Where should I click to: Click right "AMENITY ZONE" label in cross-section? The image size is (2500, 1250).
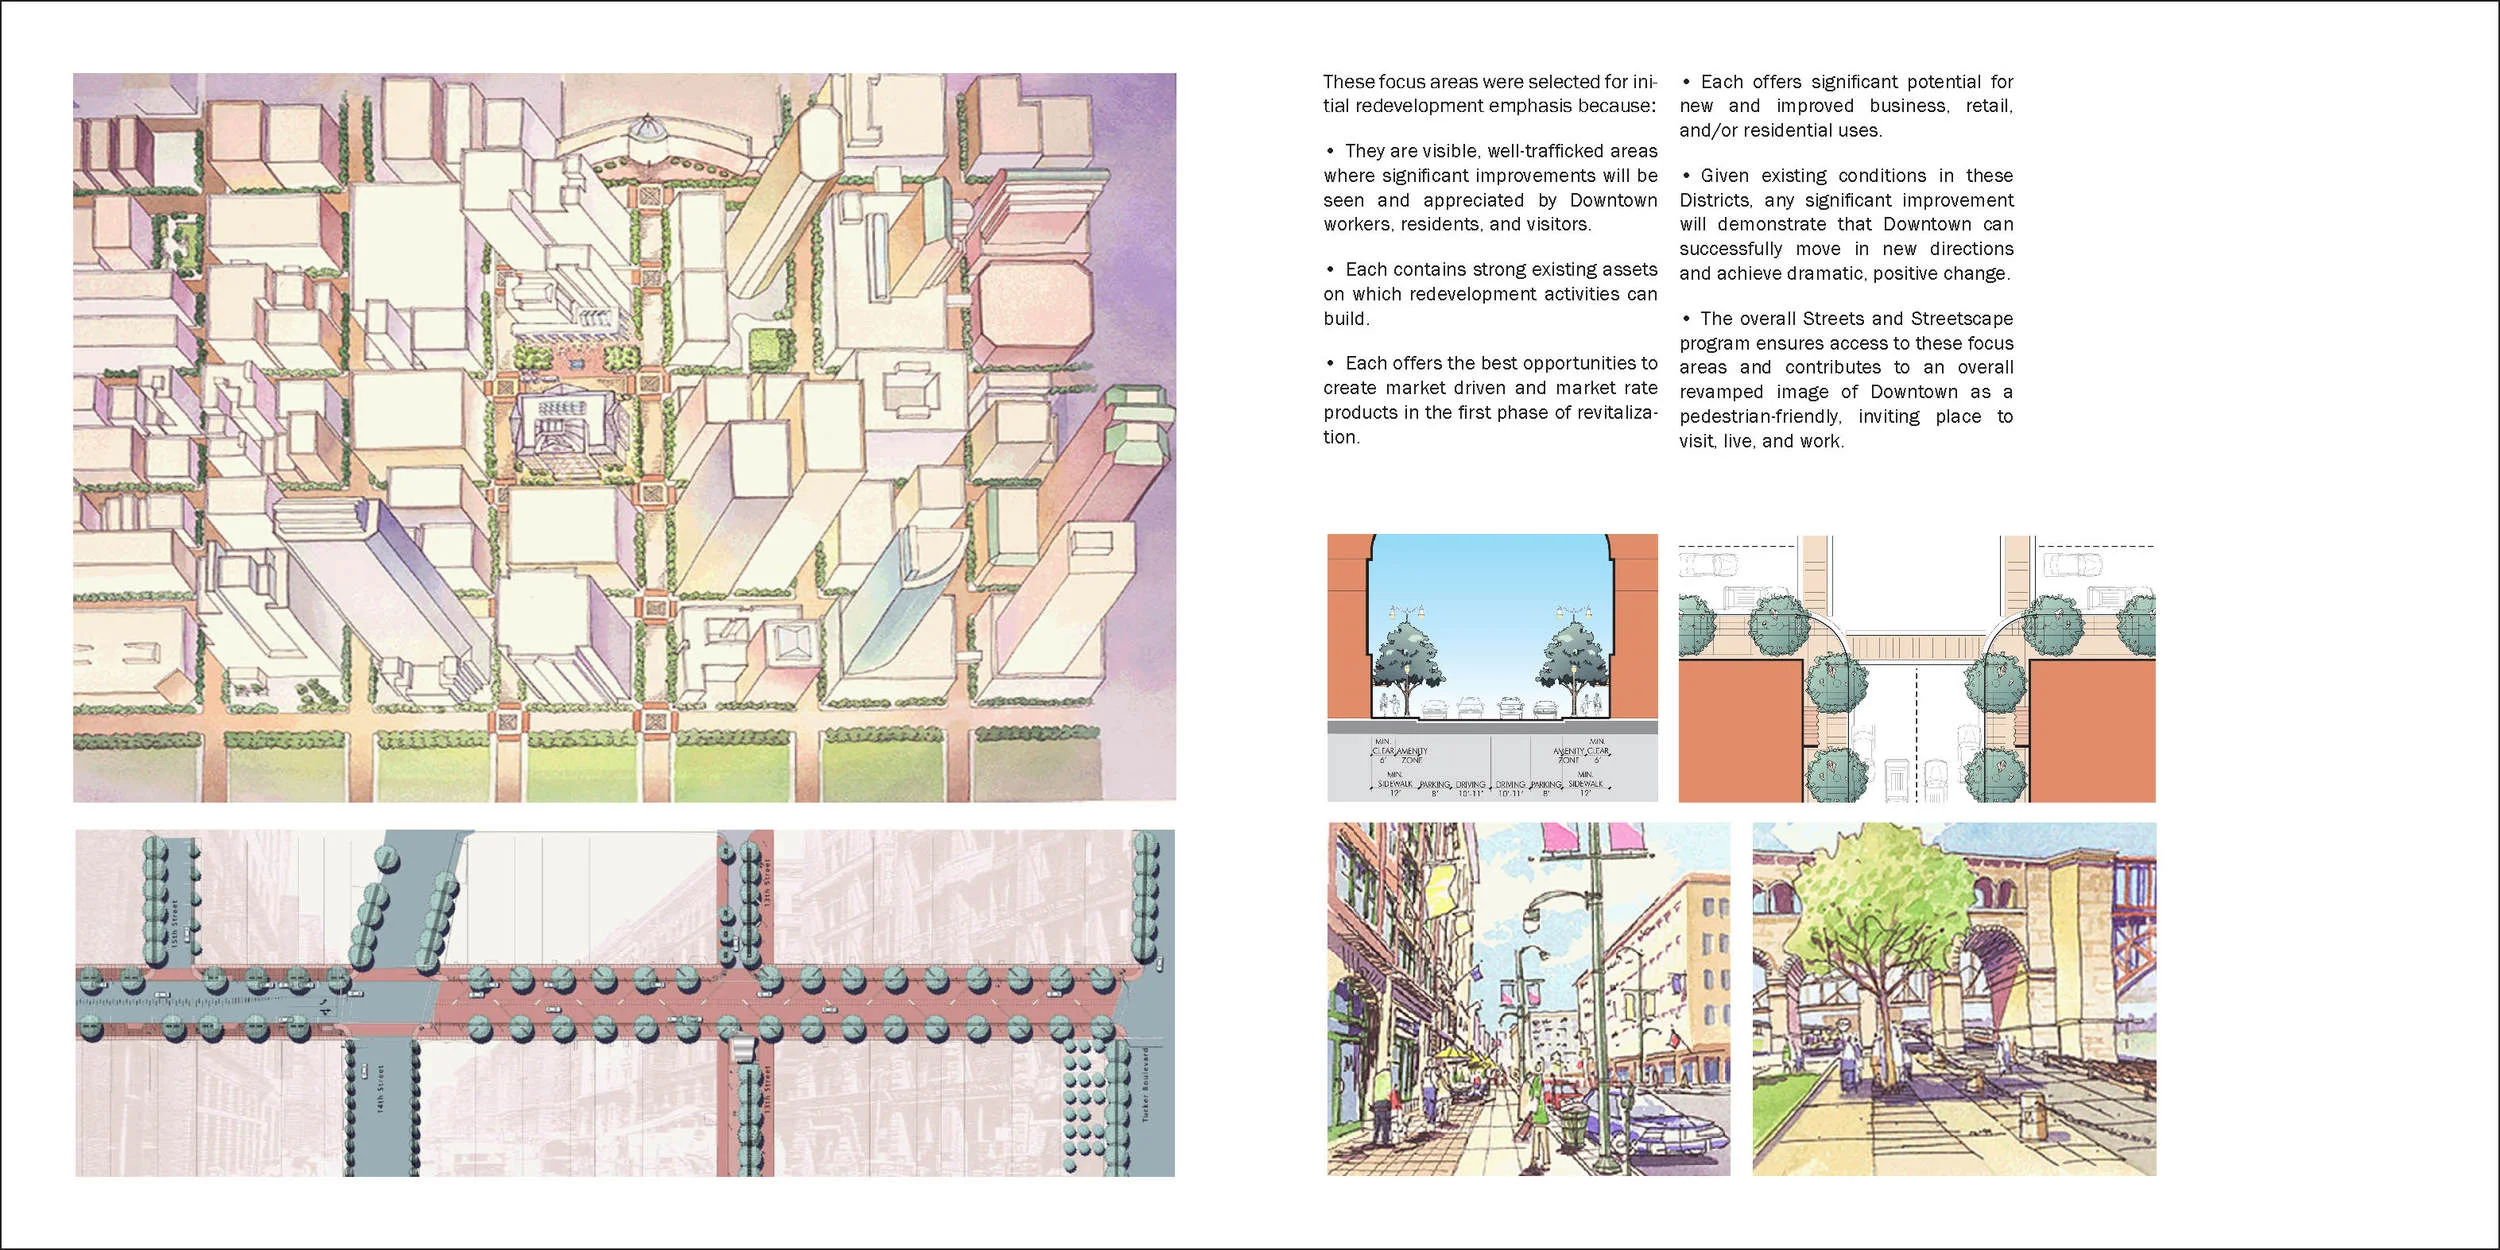(x=1568, y=756)
